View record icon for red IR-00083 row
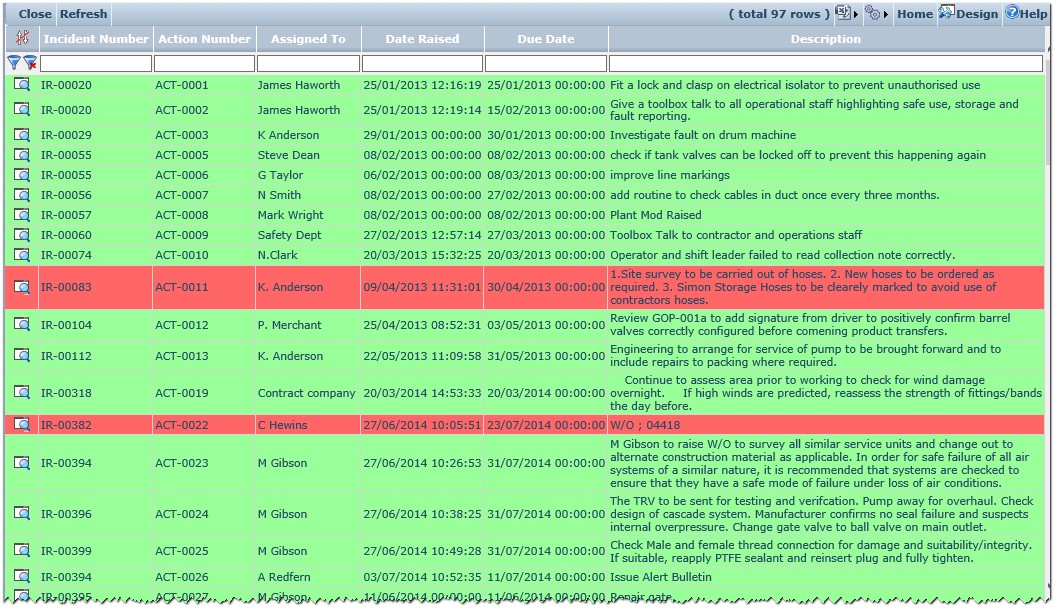1054x613 pixels. [x=22, y=287]
